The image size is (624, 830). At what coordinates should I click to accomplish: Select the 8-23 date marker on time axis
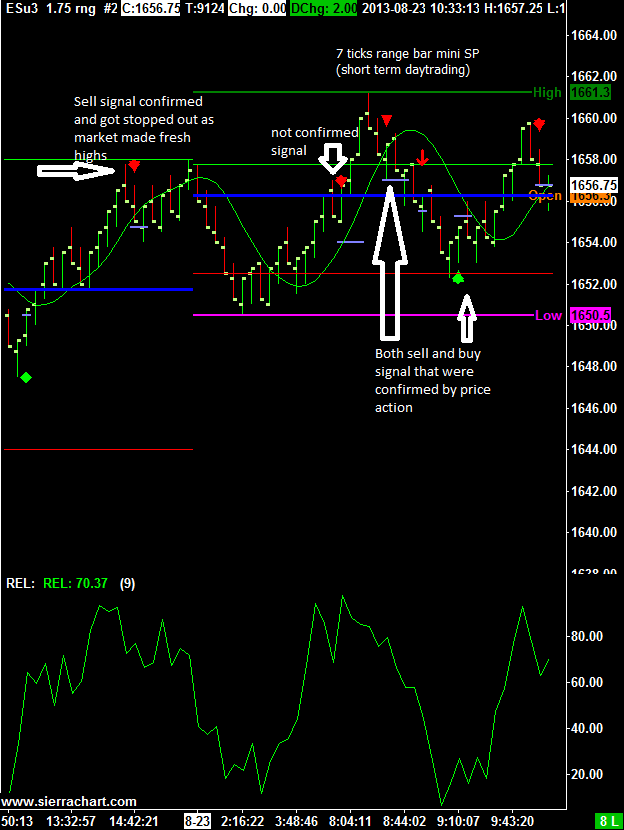point(196,821)
